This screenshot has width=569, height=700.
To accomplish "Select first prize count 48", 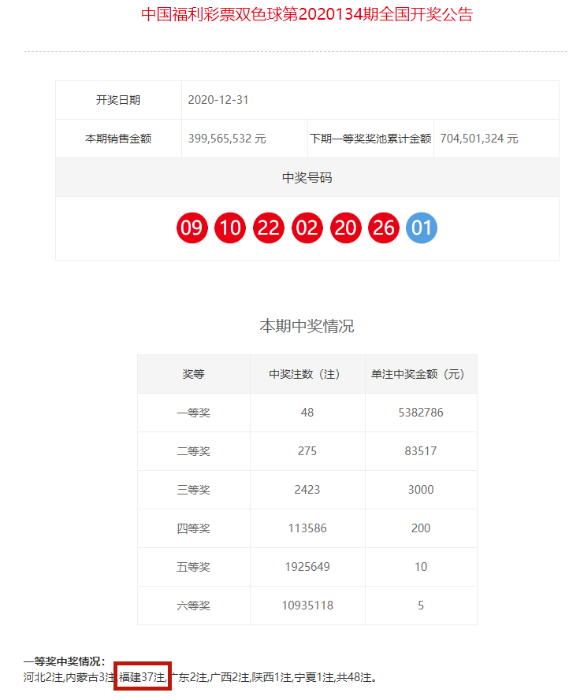I will 307,412.
